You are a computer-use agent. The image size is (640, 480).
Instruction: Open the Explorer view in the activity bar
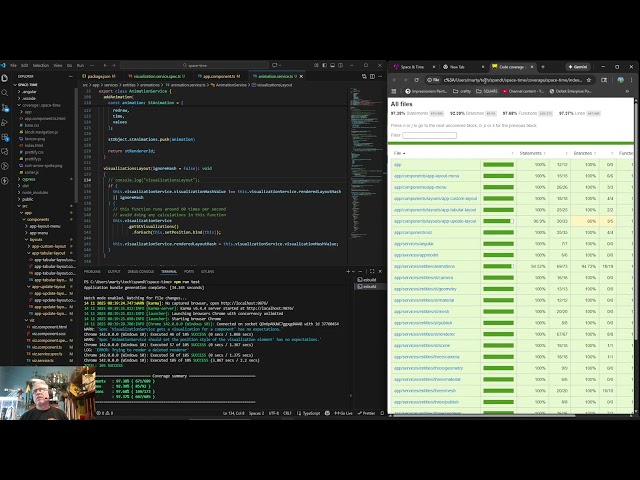click(4, 78)
